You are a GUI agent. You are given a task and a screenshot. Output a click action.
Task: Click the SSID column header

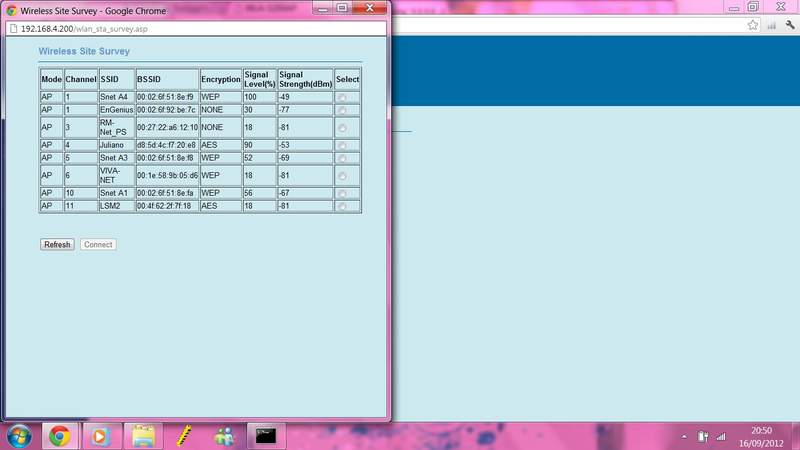(x=117, y=79)
